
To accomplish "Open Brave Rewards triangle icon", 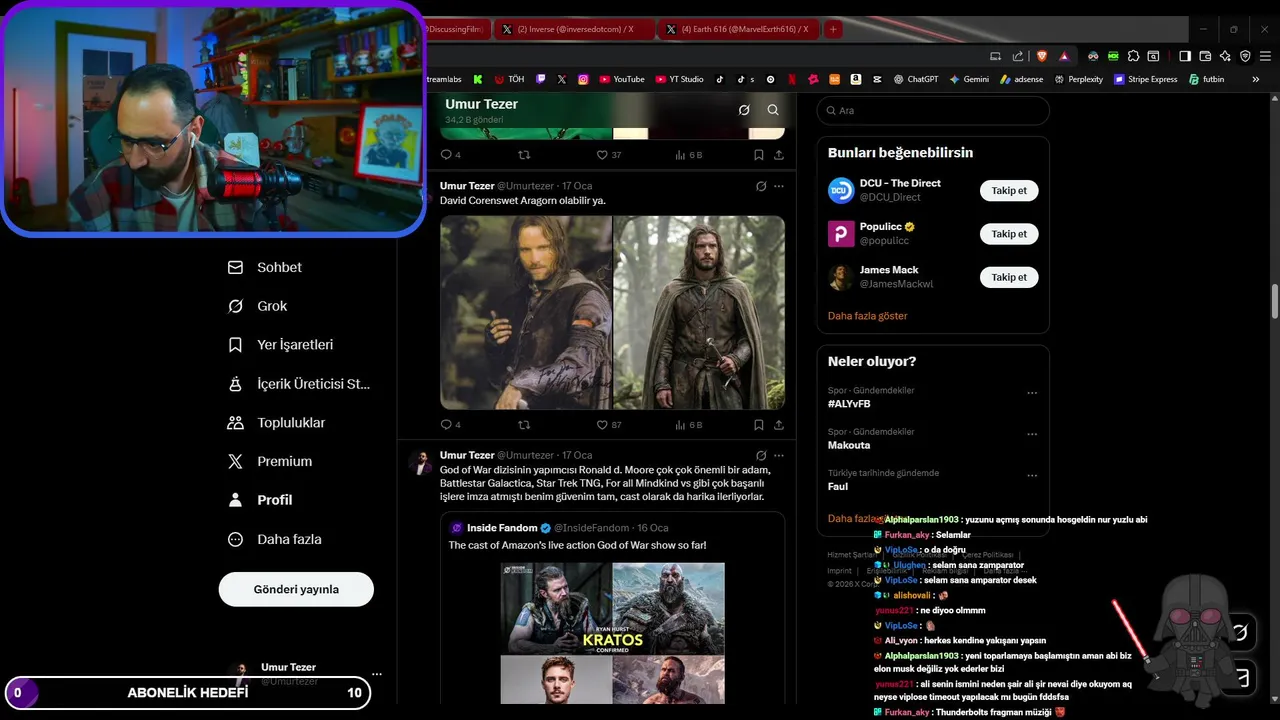I will click(1064, 56).
